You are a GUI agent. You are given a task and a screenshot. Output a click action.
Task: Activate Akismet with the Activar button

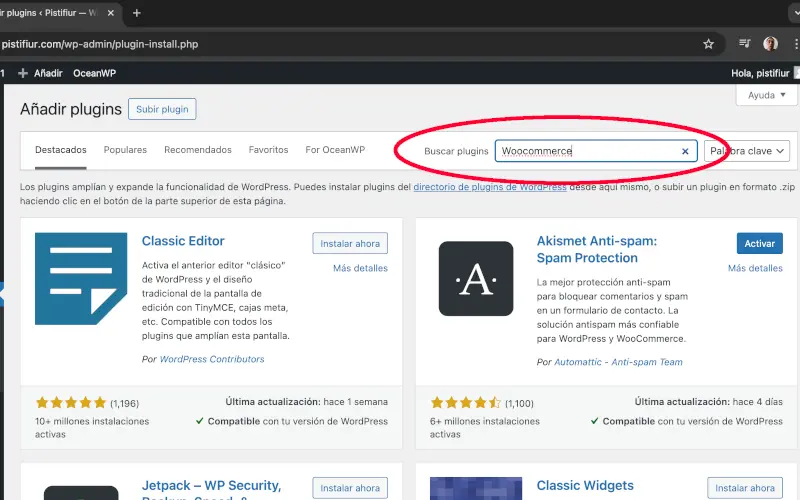[760, 243]
